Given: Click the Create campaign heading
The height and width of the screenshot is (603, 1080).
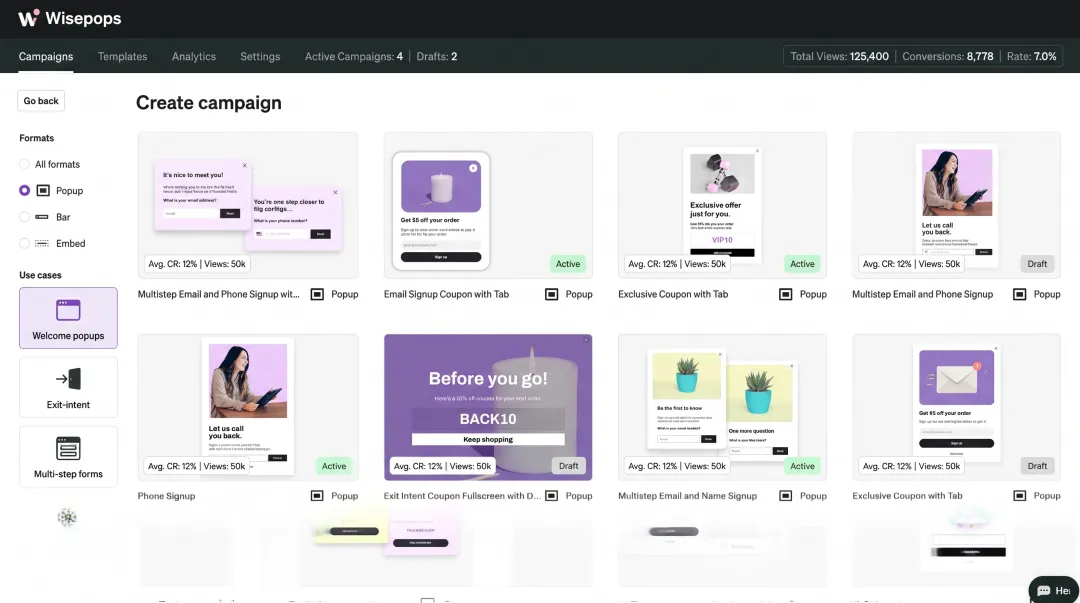Looking at the screenshot, I should [209, 103].
